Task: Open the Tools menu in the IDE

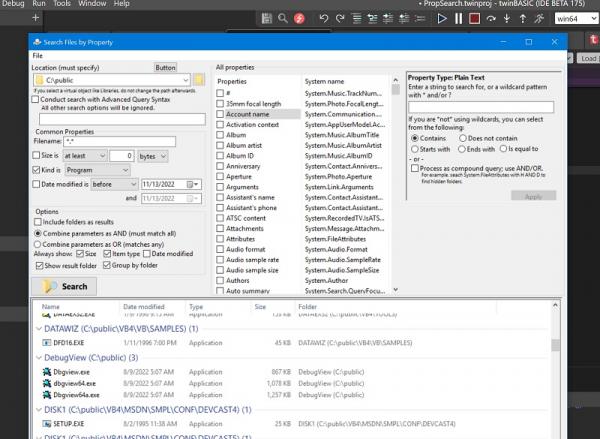Action: pyautogui.click(x=62, y=4)
